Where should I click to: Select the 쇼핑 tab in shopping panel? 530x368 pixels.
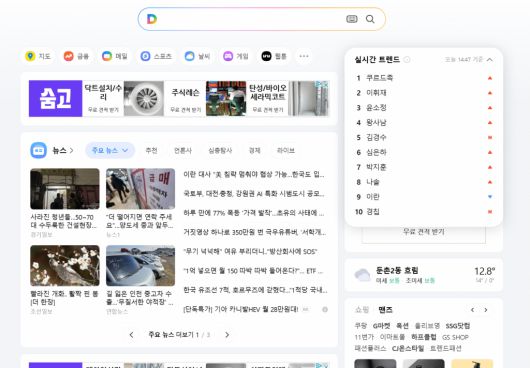pos(362,310)
